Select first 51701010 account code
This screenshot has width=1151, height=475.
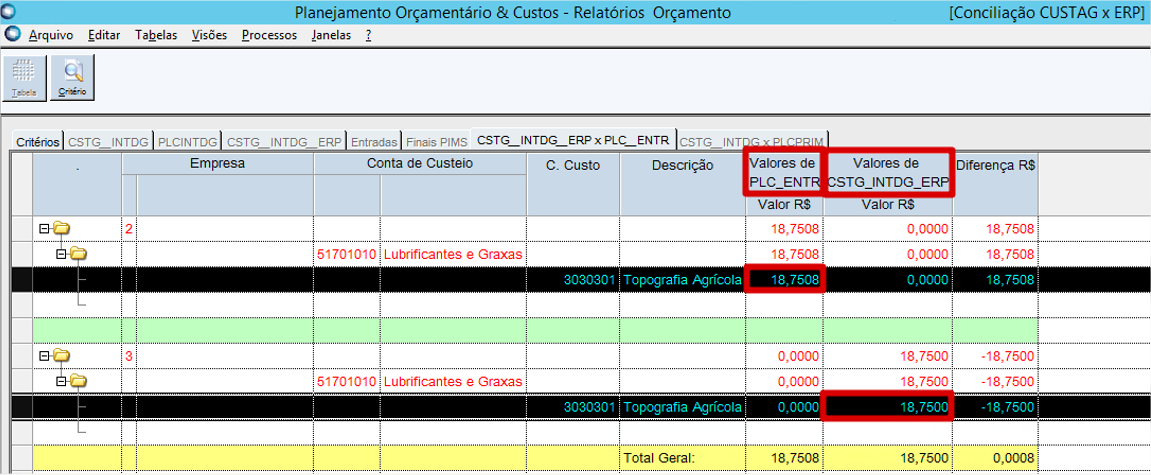pos(347,254)
